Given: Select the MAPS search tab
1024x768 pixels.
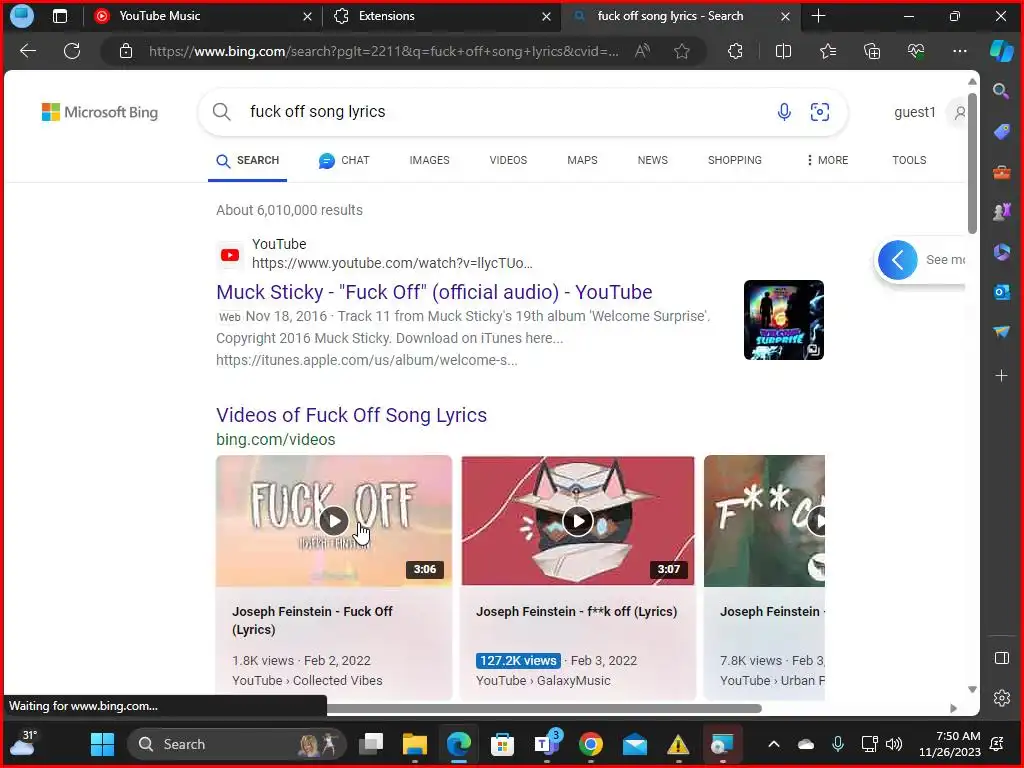Looking at the screenshot, I should tap(582, 160).
